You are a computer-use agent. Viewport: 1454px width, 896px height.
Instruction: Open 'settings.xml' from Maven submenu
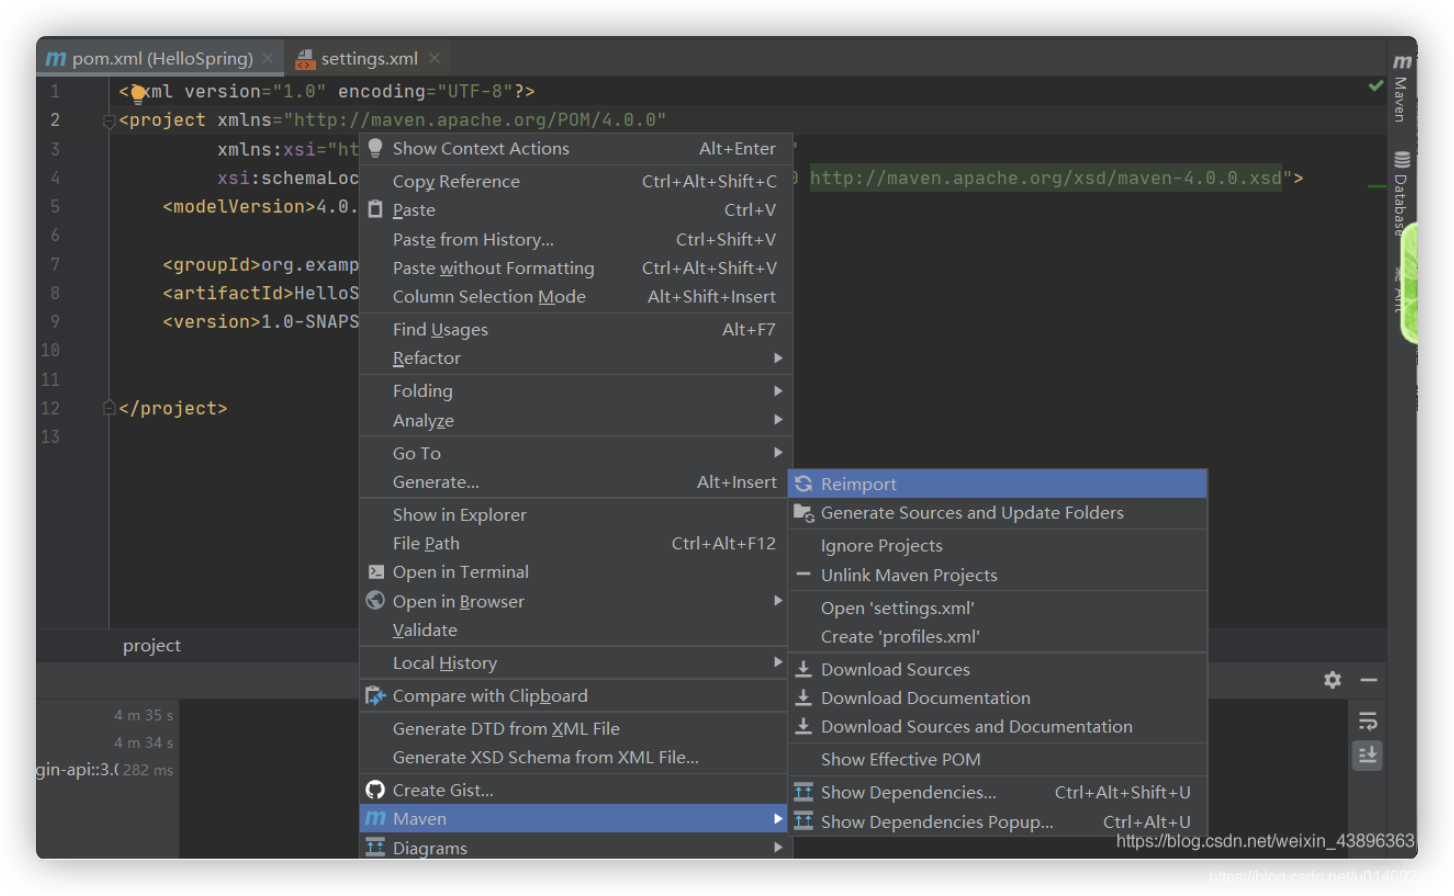(998, 608)
